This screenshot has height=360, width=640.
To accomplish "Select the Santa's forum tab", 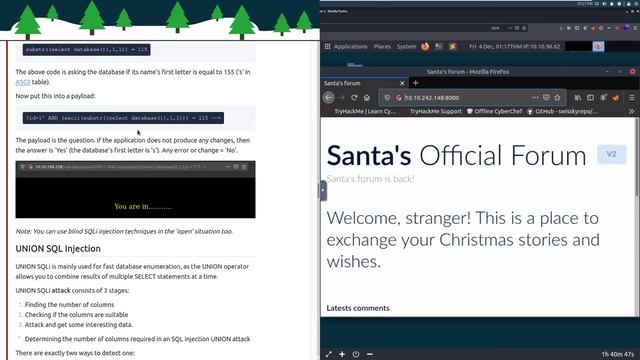I will [x=364, y=83].
